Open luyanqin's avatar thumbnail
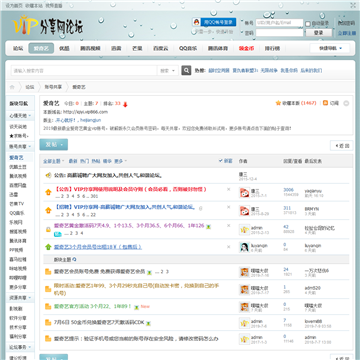The height and width of the screenshot is (360, 360). click(x=244, y=247)
